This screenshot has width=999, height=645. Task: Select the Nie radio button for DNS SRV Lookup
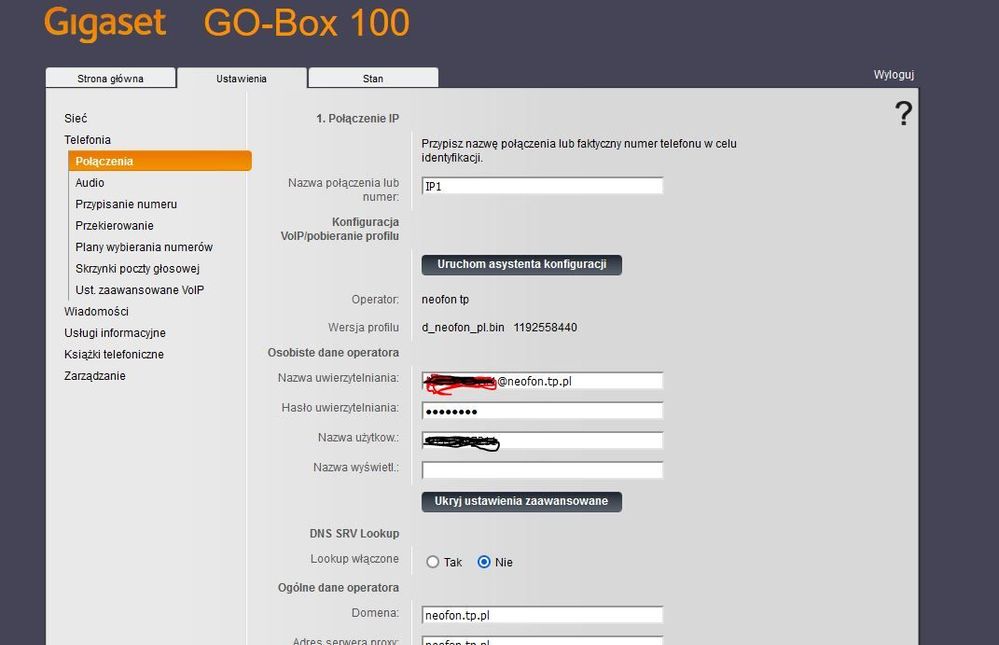pyautogui.click(x=482, y=561)
